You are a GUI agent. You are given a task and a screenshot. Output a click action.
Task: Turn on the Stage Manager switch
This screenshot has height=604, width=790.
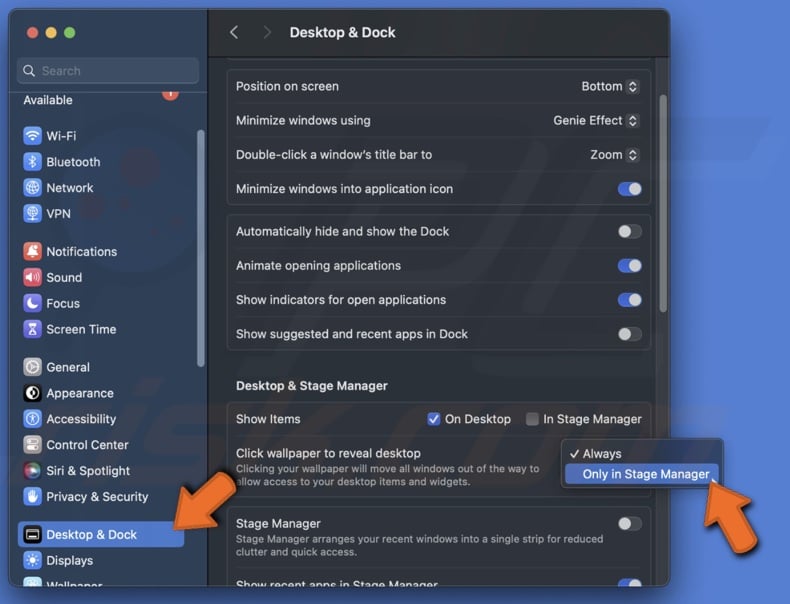[629, 524]
